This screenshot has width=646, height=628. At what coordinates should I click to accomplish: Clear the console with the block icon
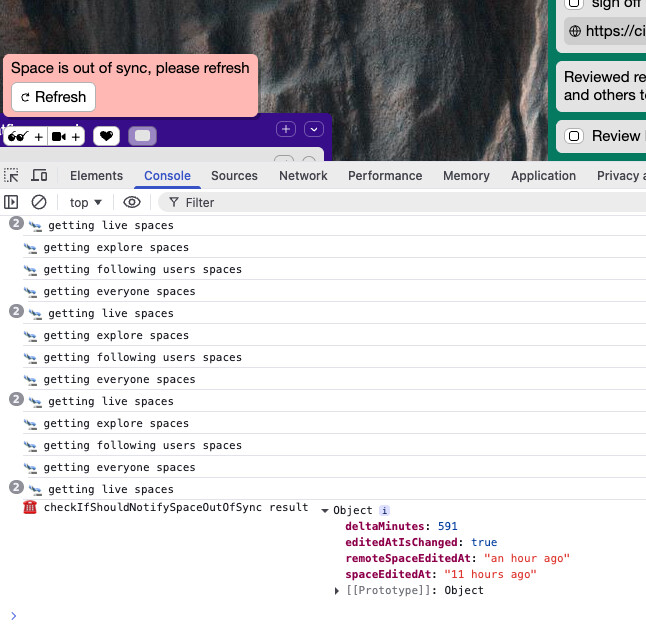39,202
